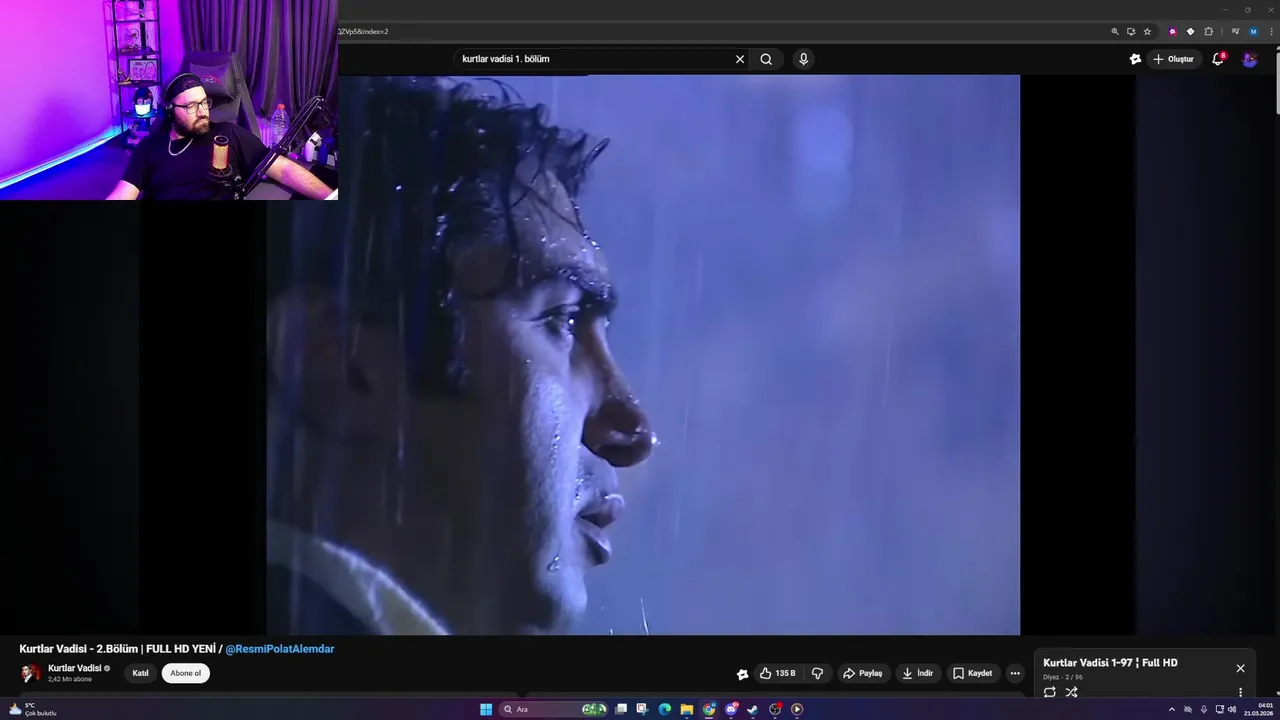1280x720 pixels.
Task: Dislike the video with the thumbs down
Action: pyautogui.click(x=817, y=673)
